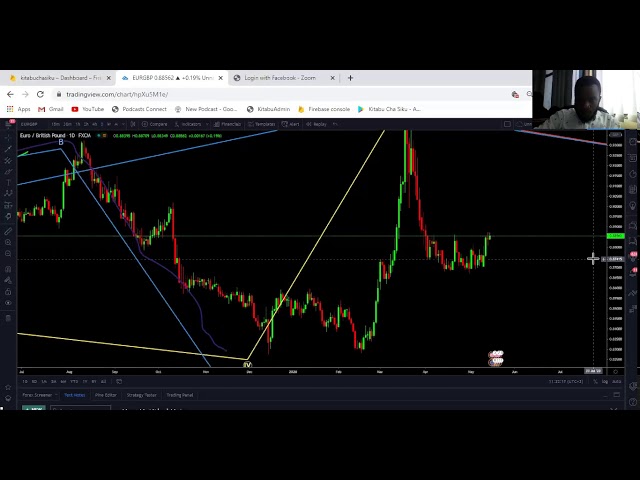
Task: Reload the page with browser refresh icon
Action: pos(40,94)
